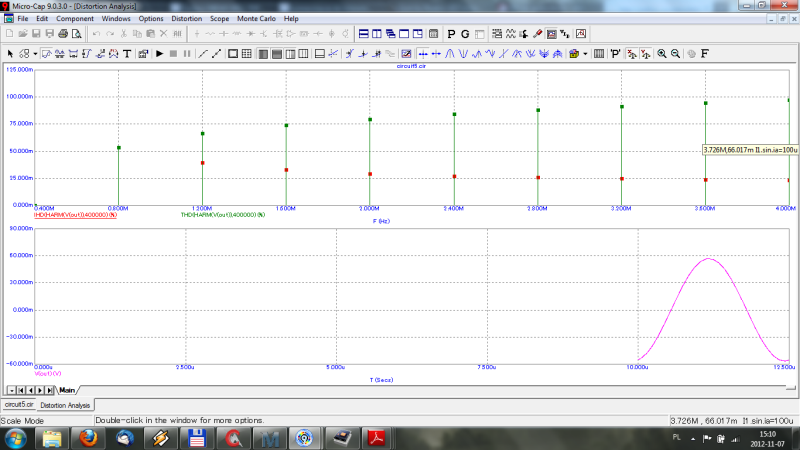This screenshot has height=450, width=800.
Task: Open the Scope menu
Action: (x=219, y=18)
